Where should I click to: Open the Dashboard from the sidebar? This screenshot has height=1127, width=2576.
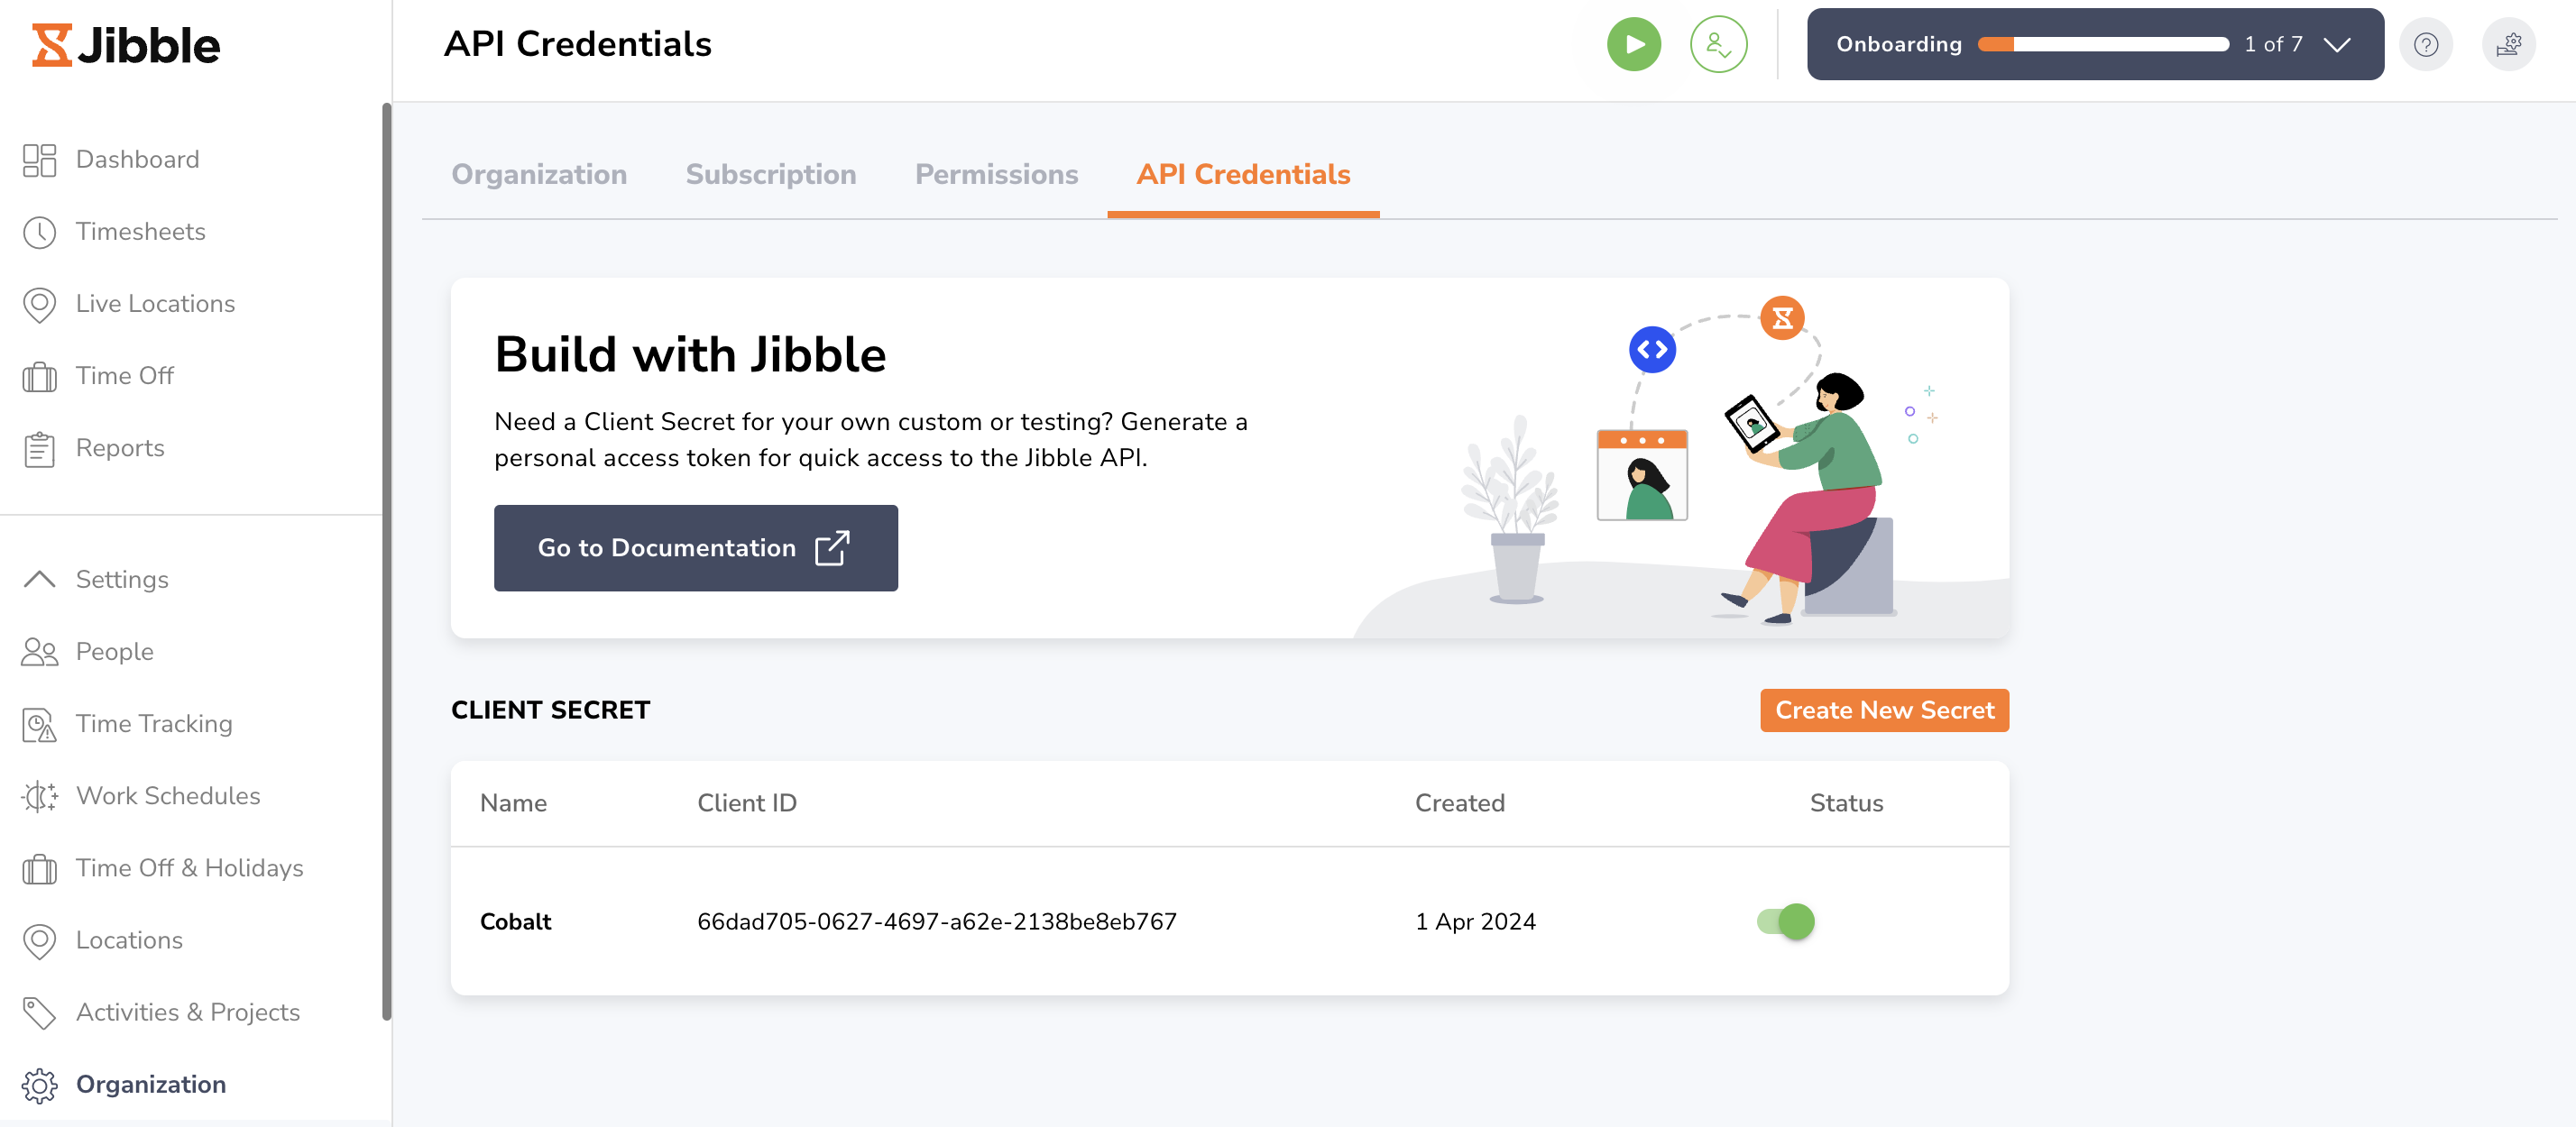[137, 159]
